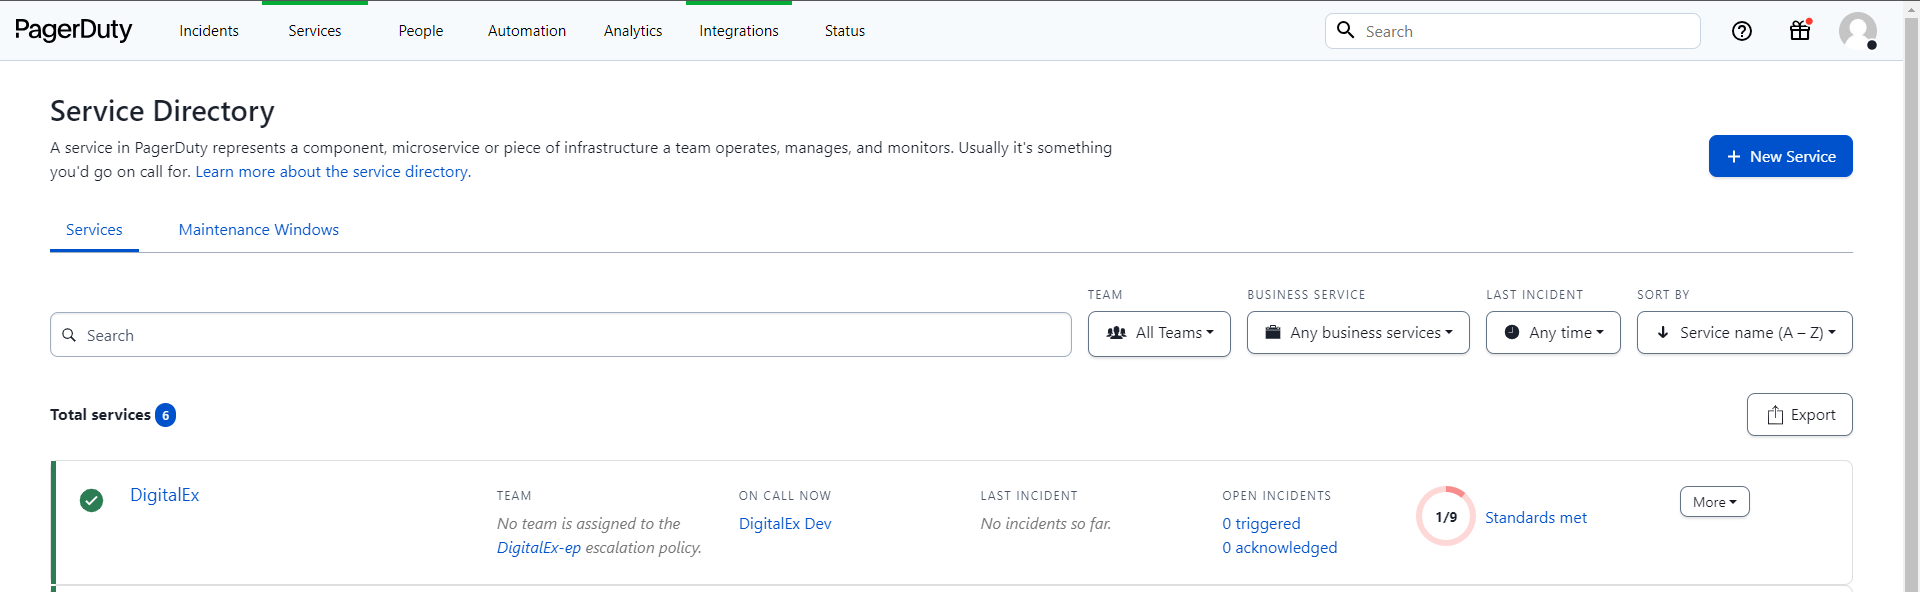Open the Any business services dropdown
The width and height of the screenshot is (1920, 592).
coord(1358,333)
